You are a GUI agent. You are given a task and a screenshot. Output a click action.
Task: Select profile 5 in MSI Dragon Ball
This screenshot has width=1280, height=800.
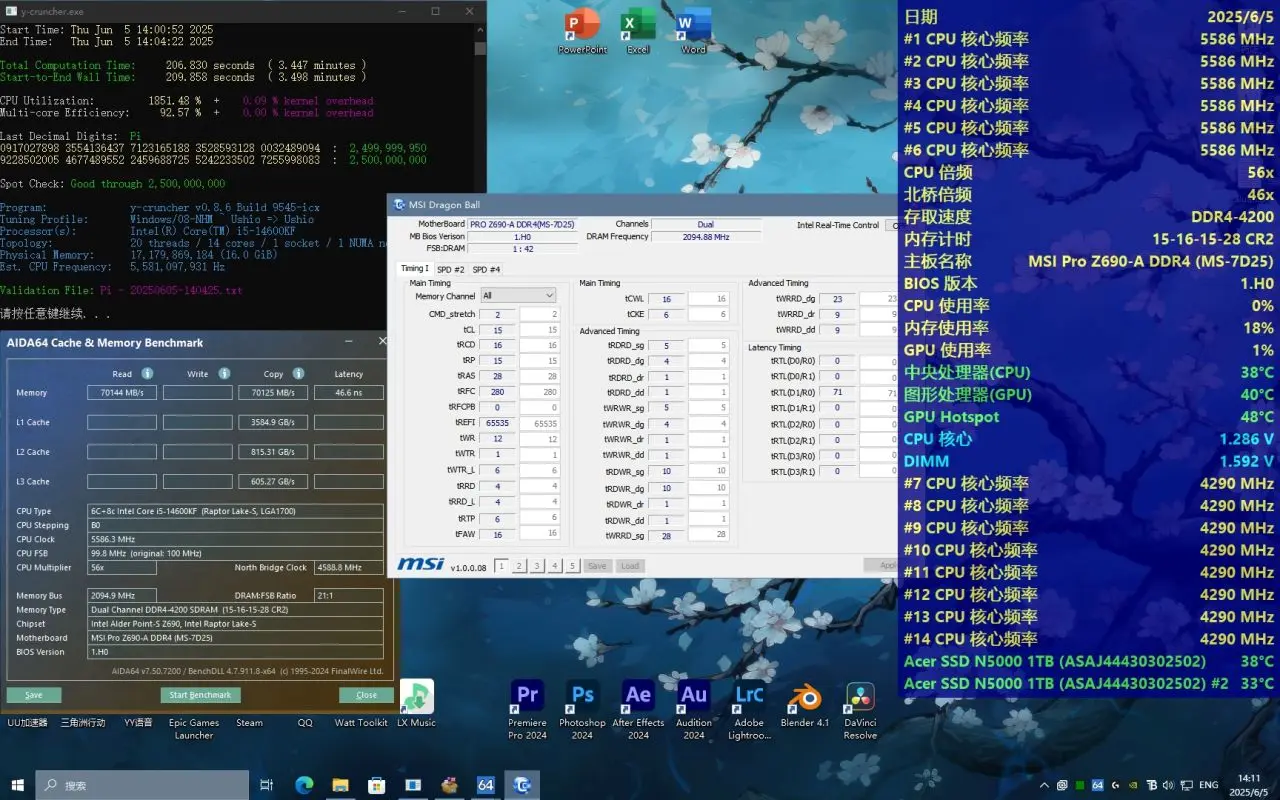pyautogui.click(x=573, y=566)
